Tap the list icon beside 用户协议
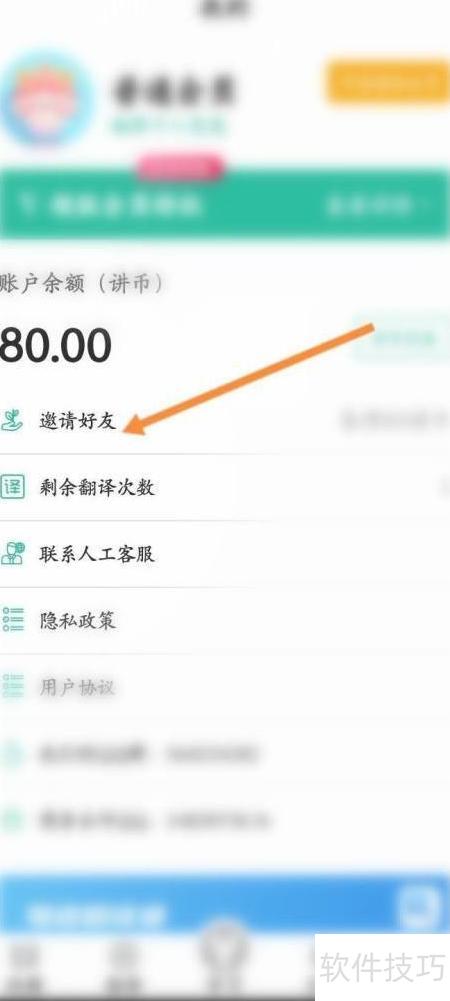This screenshot has width=450, height=1001. coord(12,686)
